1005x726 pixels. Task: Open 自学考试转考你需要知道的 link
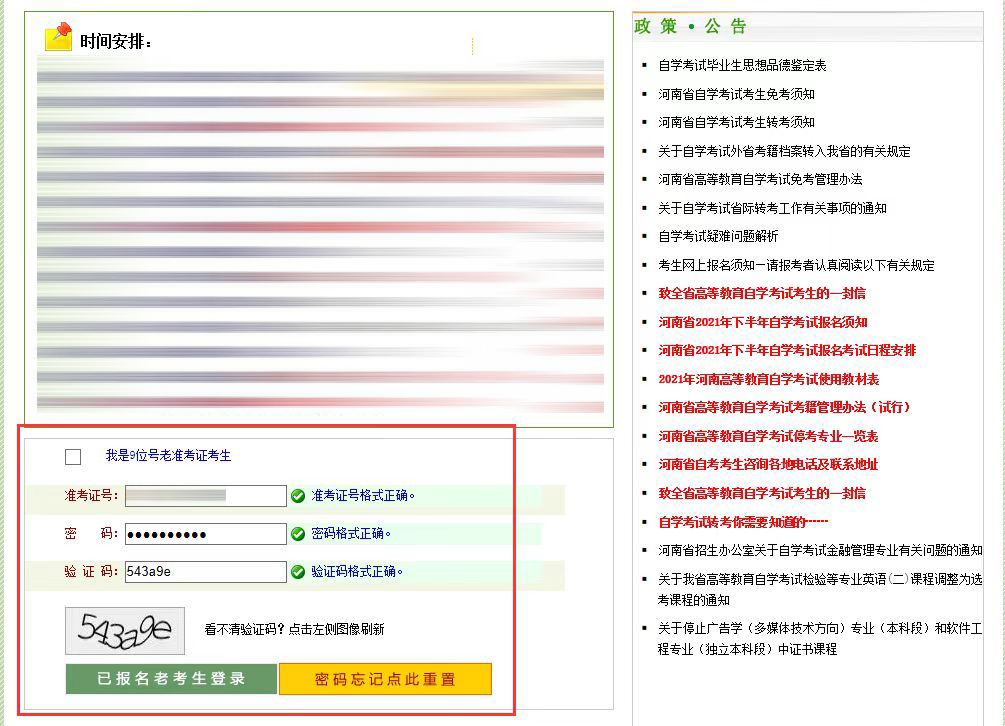pyautogui.click(x=743, y=522)
